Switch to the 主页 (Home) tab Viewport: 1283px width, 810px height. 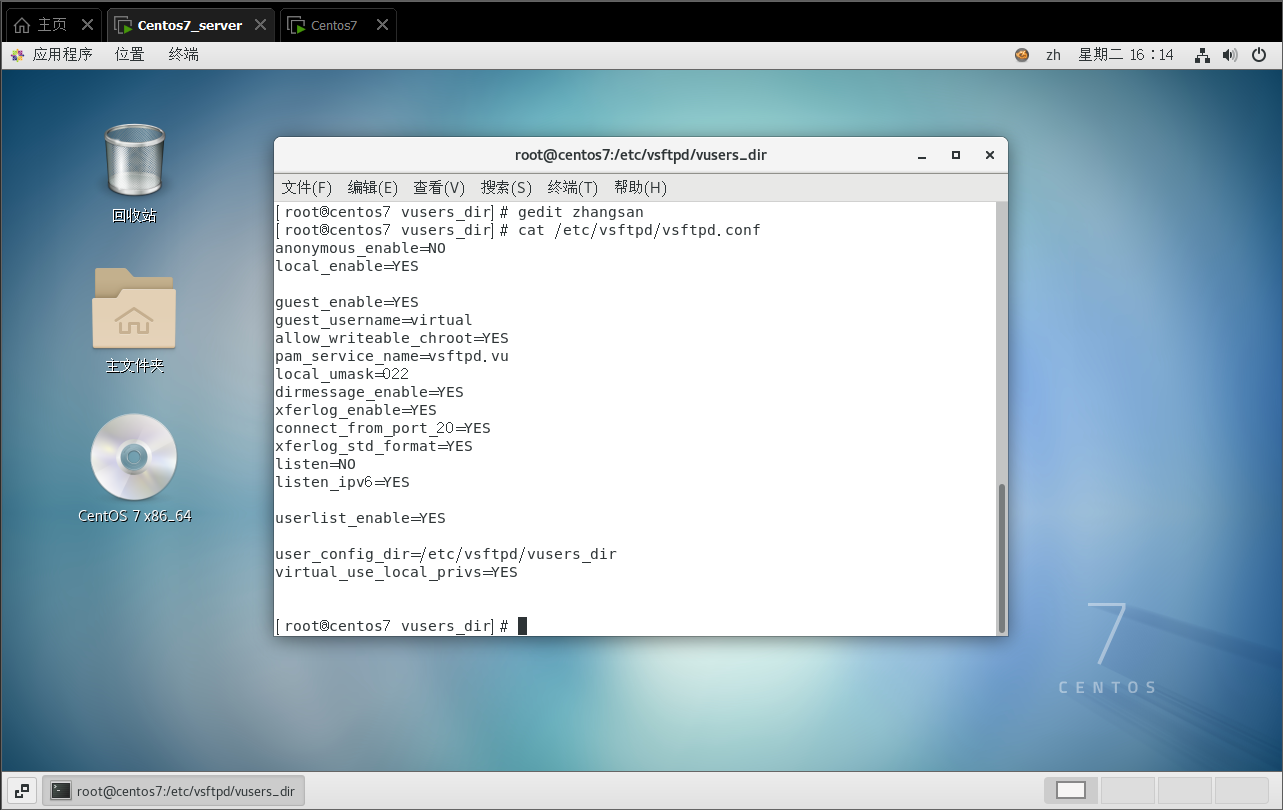[x=51, y=25]
